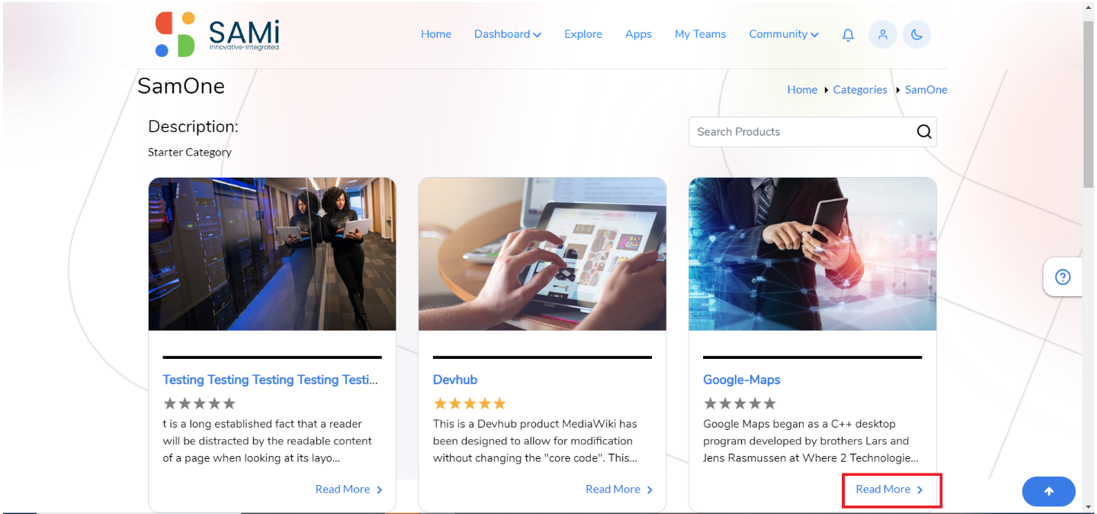Click Read More on Devhub card

[620, 490]
